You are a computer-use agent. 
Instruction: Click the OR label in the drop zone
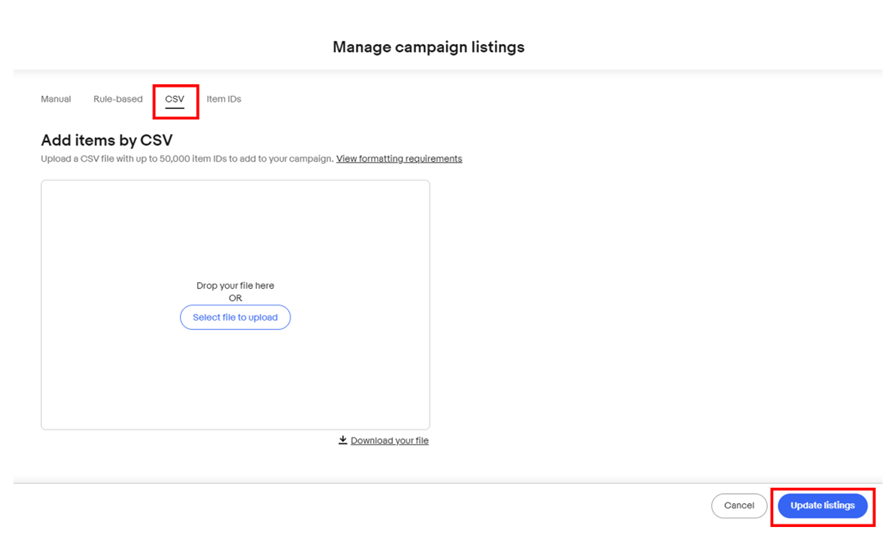tap(235, 298)
